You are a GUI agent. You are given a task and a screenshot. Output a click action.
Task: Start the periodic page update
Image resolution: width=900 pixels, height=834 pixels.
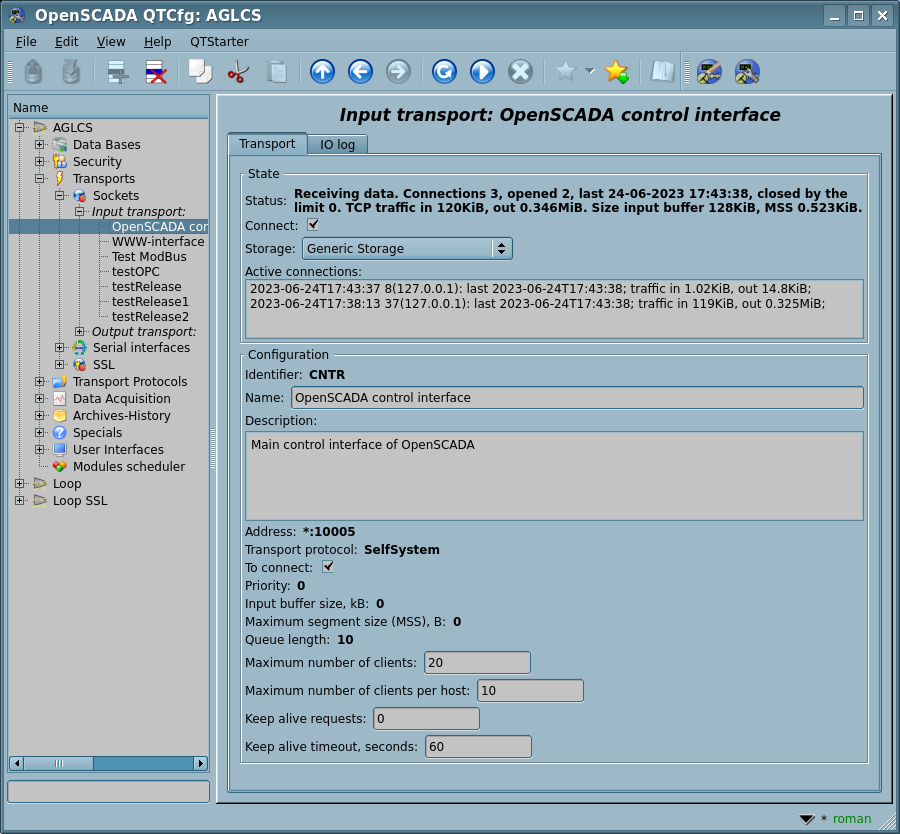click(482, 72)
